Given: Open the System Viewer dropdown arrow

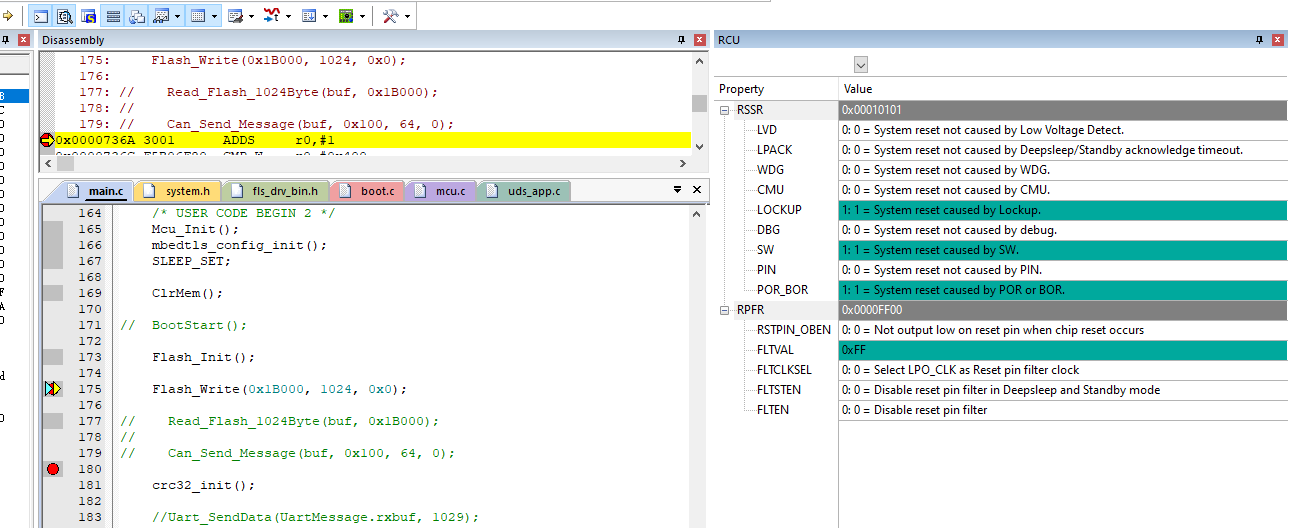Looking at the screenshot, I should (362, 16).
